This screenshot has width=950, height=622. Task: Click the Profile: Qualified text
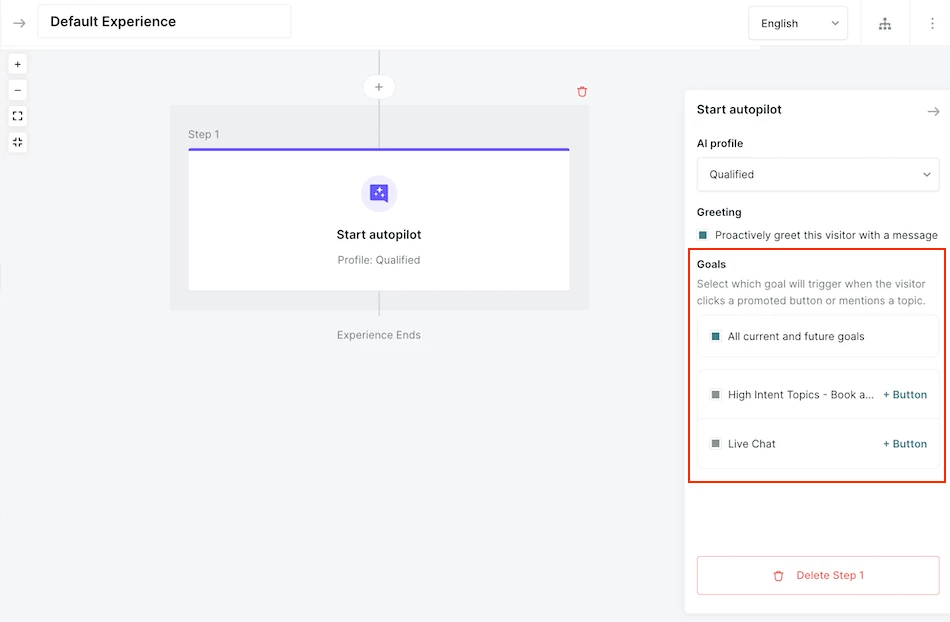tap(379, 260)
